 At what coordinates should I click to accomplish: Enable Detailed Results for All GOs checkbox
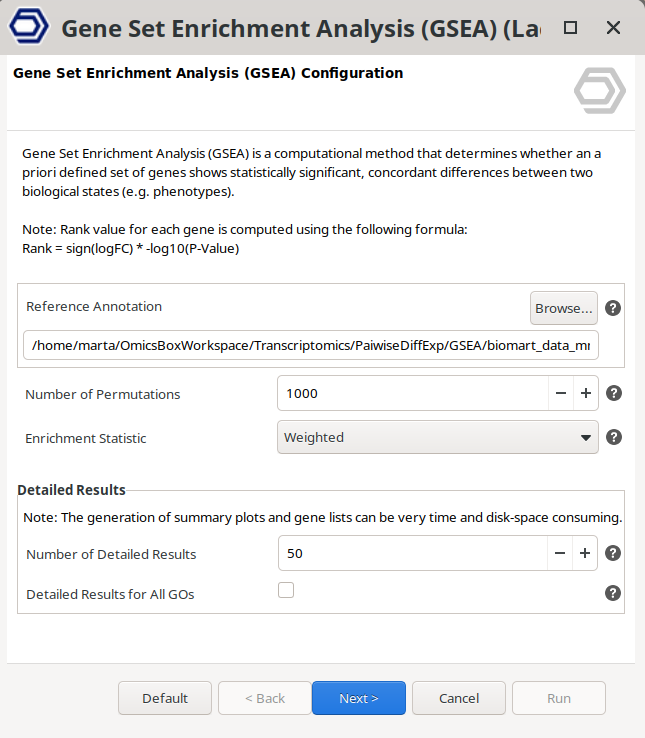click(x=286, y=591)
